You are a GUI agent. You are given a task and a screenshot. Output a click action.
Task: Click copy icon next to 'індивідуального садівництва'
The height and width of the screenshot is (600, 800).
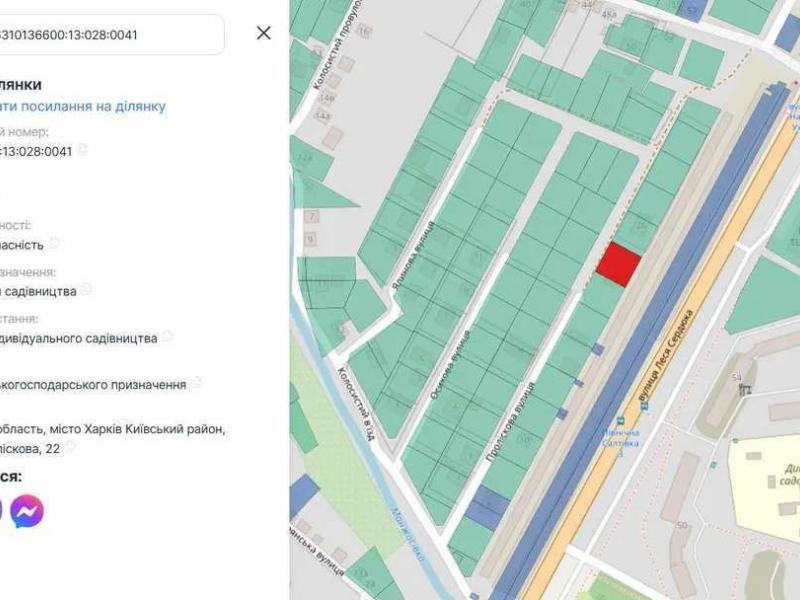click(167, 337)
